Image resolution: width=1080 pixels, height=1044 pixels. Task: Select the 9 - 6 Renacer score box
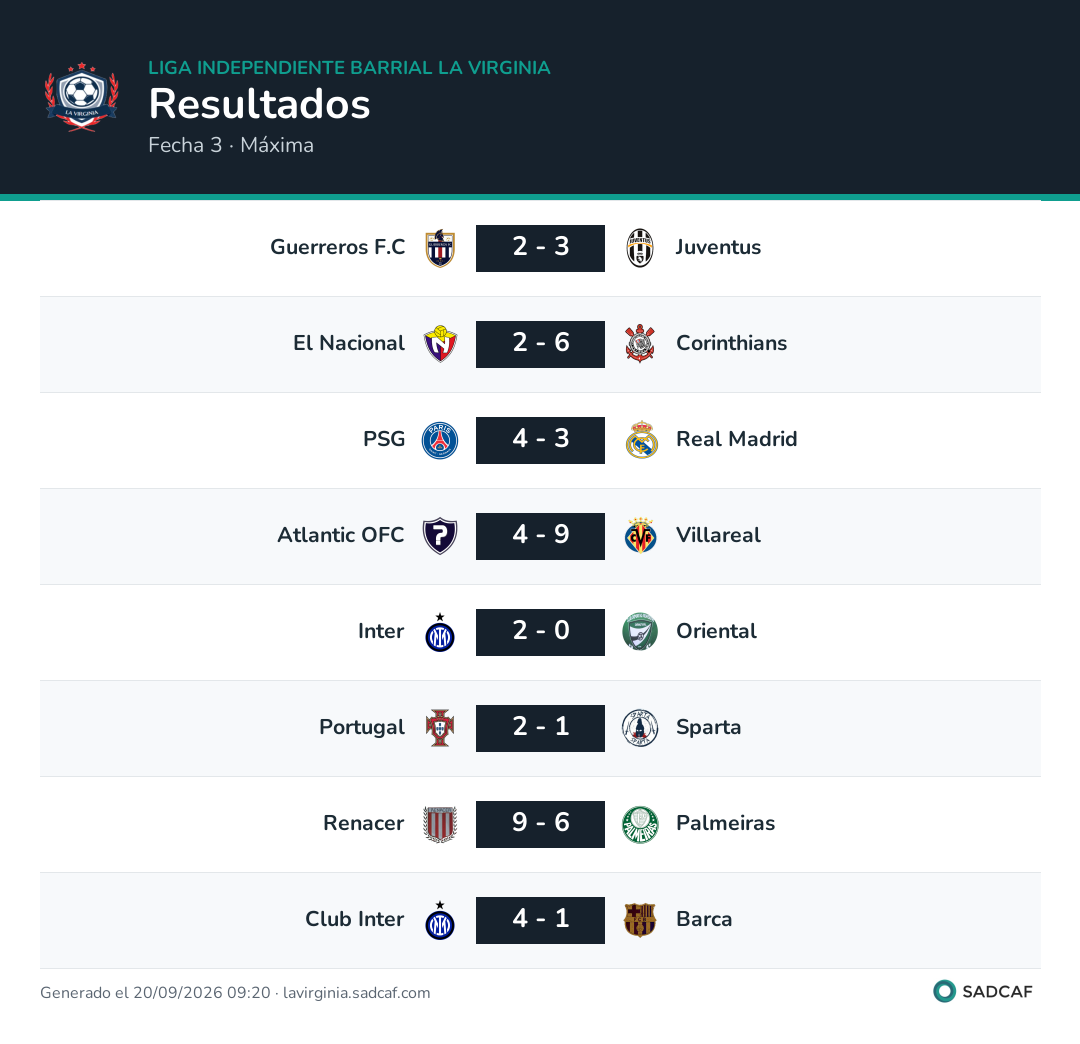[540, 824]
